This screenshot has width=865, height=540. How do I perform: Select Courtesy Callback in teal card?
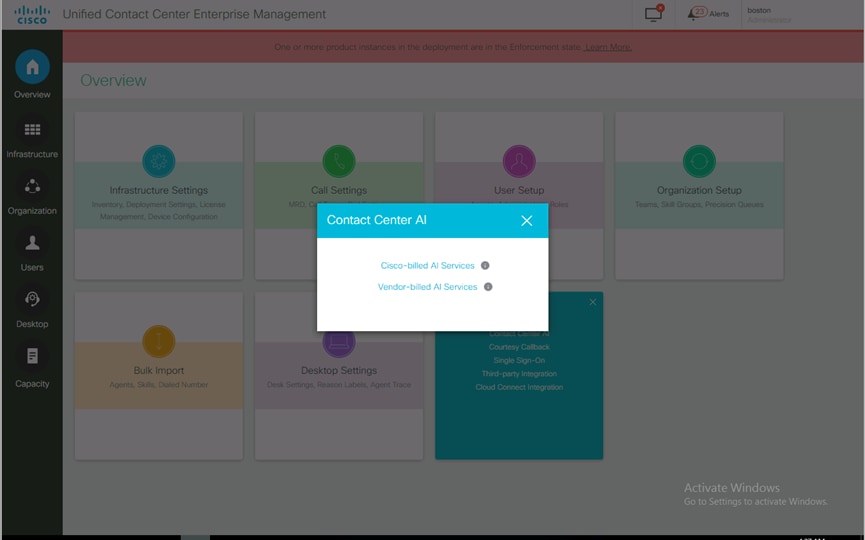(x=519, y=347)
